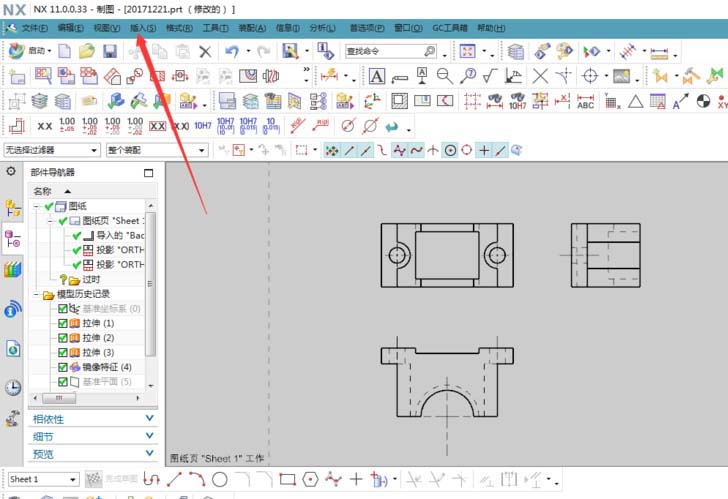Image resolution: width=728 pixels, height=499 pixels.
Task: Open the dropdown arrow beside the undo icon
Action: click(248, 51)
